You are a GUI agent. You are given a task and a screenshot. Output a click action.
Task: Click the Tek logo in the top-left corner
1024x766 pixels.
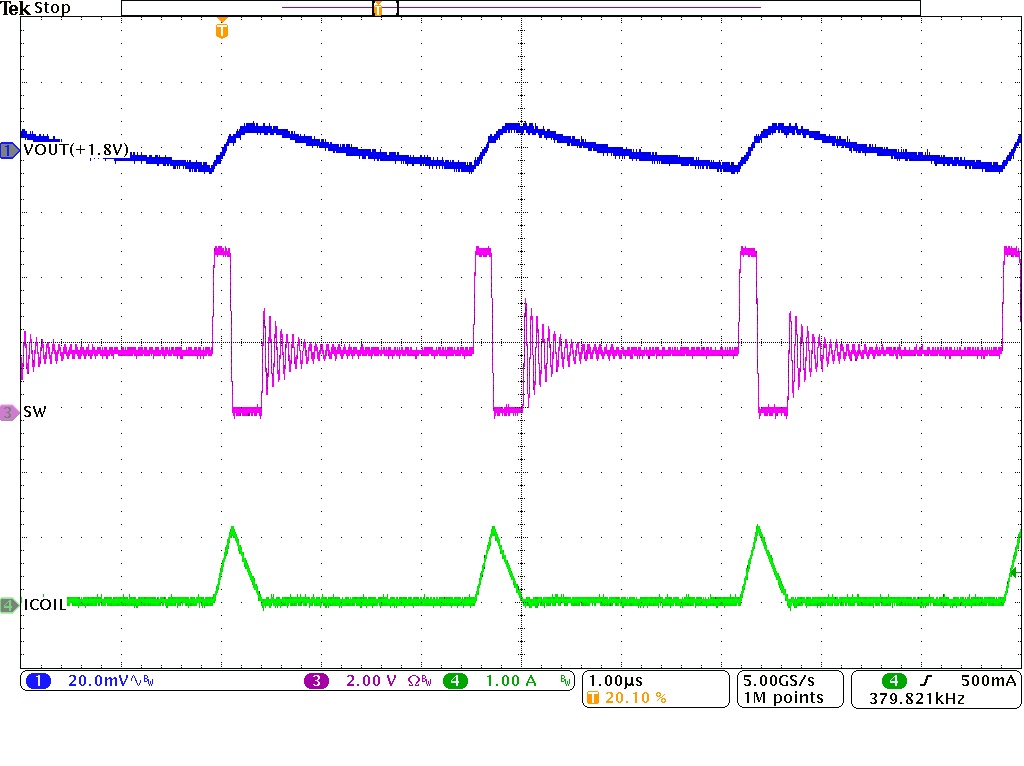click(14, 7)
